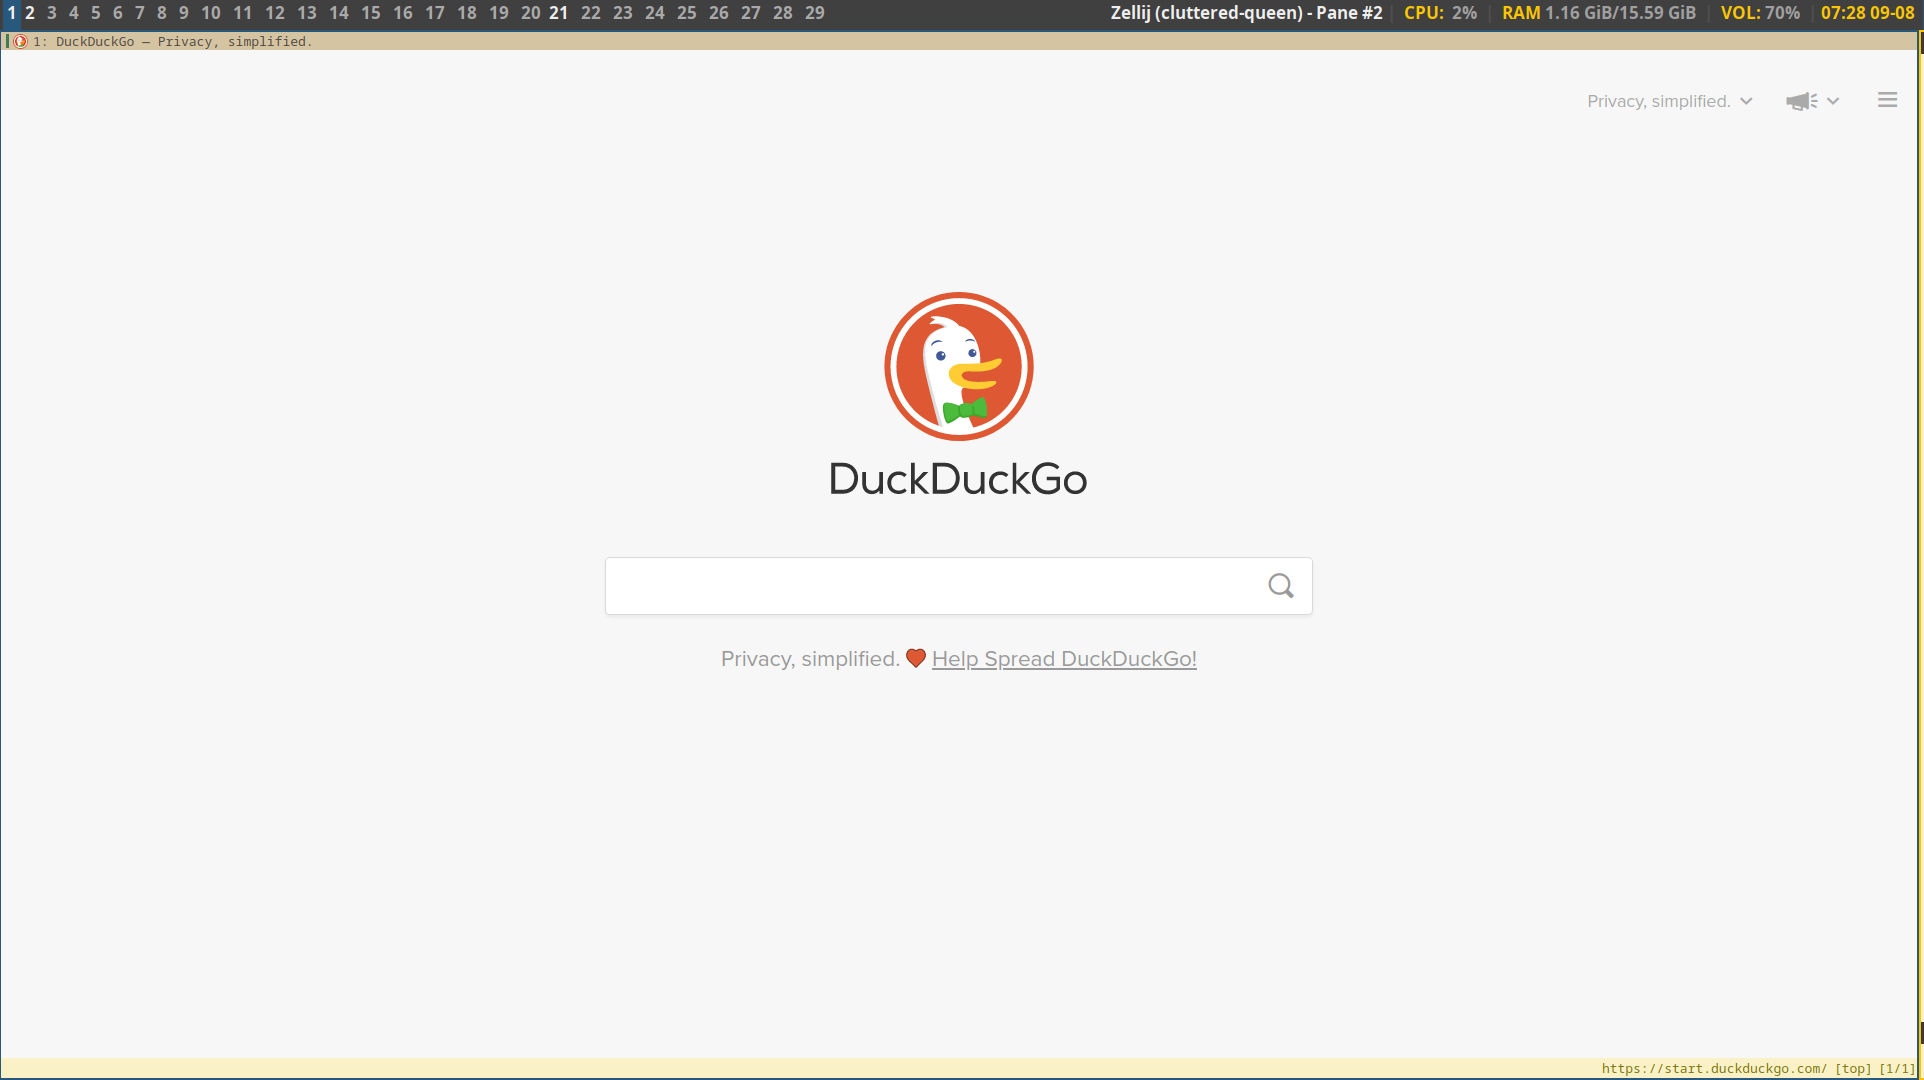Screen dimensions: 1924x1080
Task: Click the megaphone announcements icon
Action: 1801,101
